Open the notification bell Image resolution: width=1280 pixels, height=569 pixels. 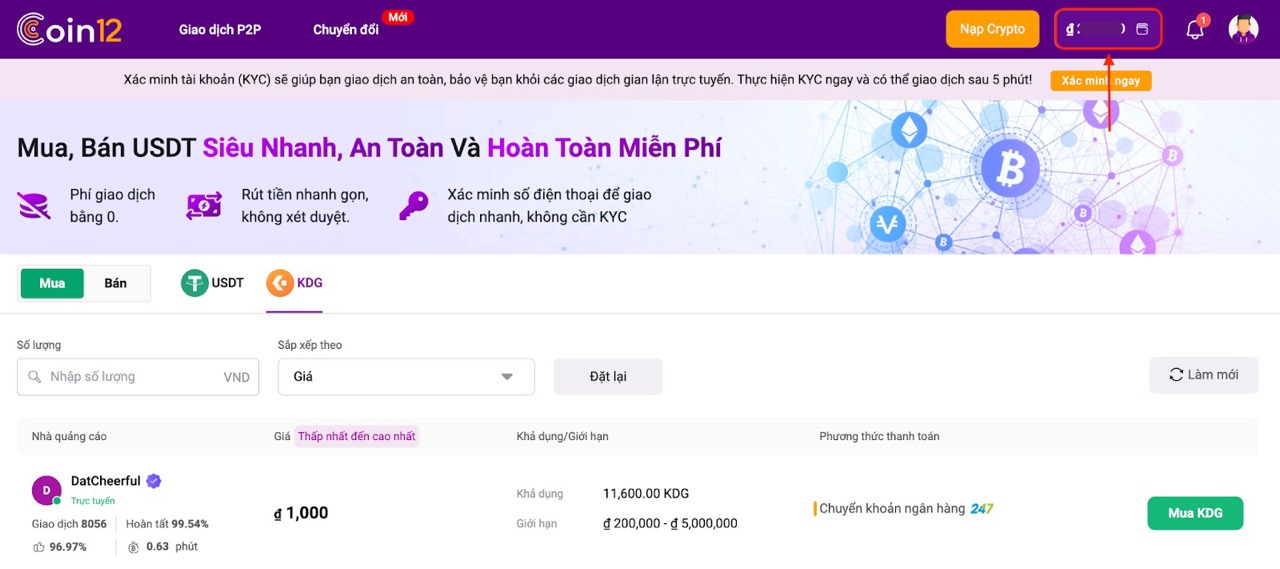[x=1194, y=30]
